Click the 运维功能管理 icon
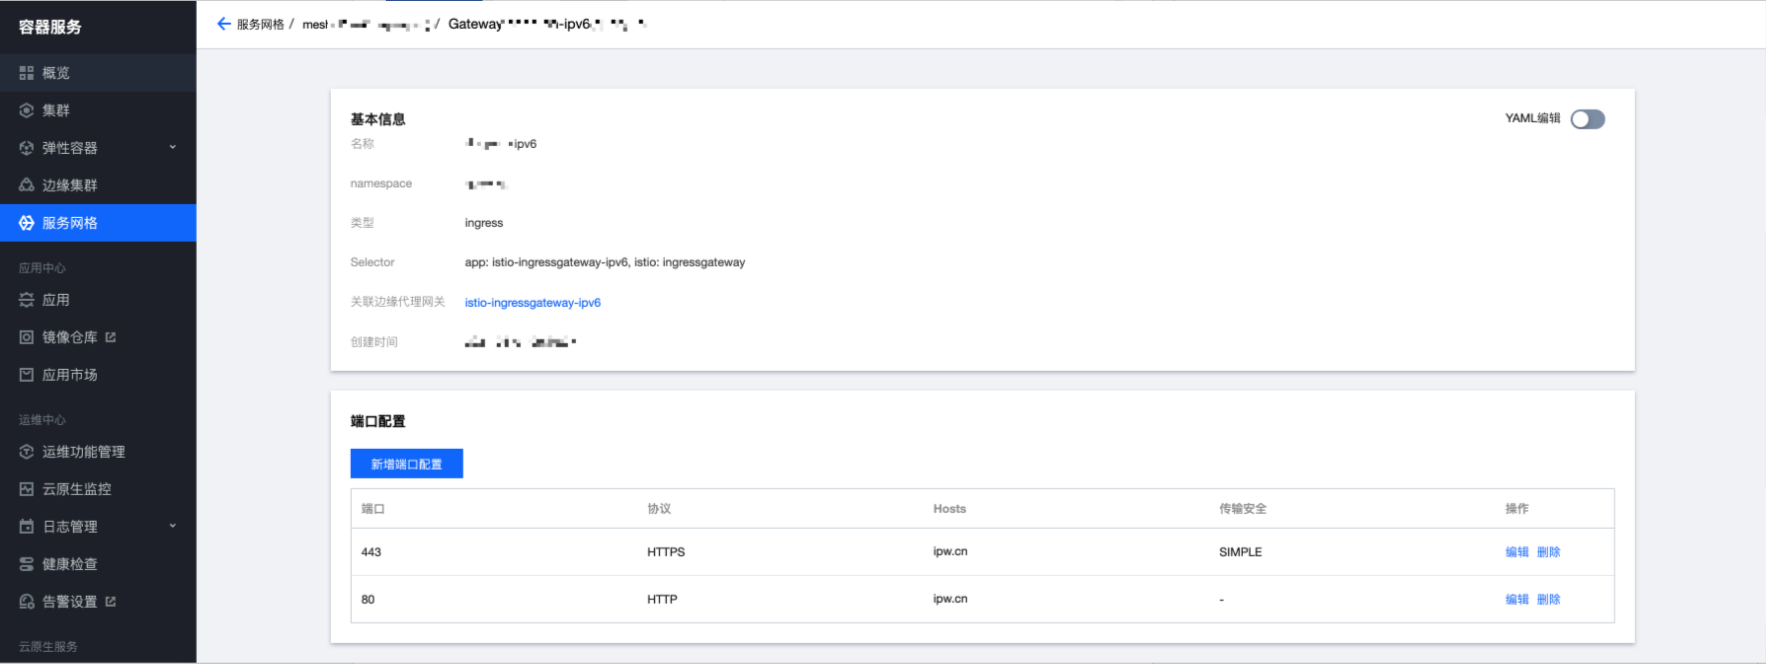Screen dimensions: 1766x664 pos(26,452)
